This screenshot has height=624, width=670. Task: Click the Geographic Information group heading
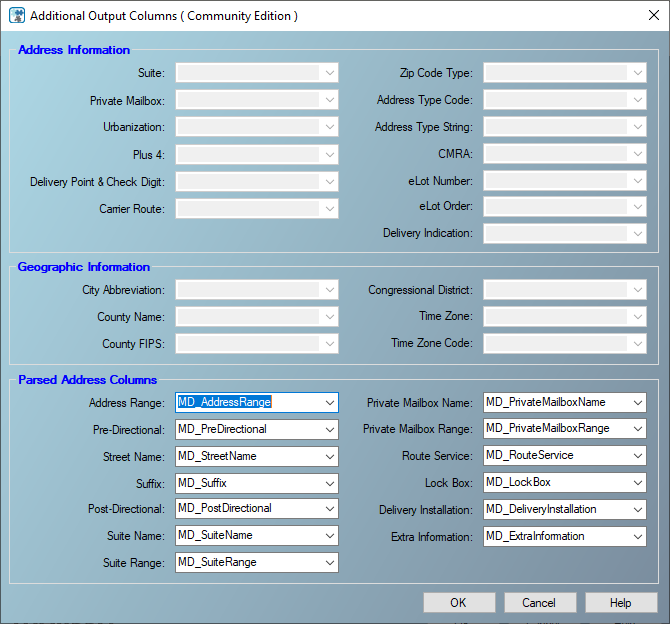click(x=84, y=267)
